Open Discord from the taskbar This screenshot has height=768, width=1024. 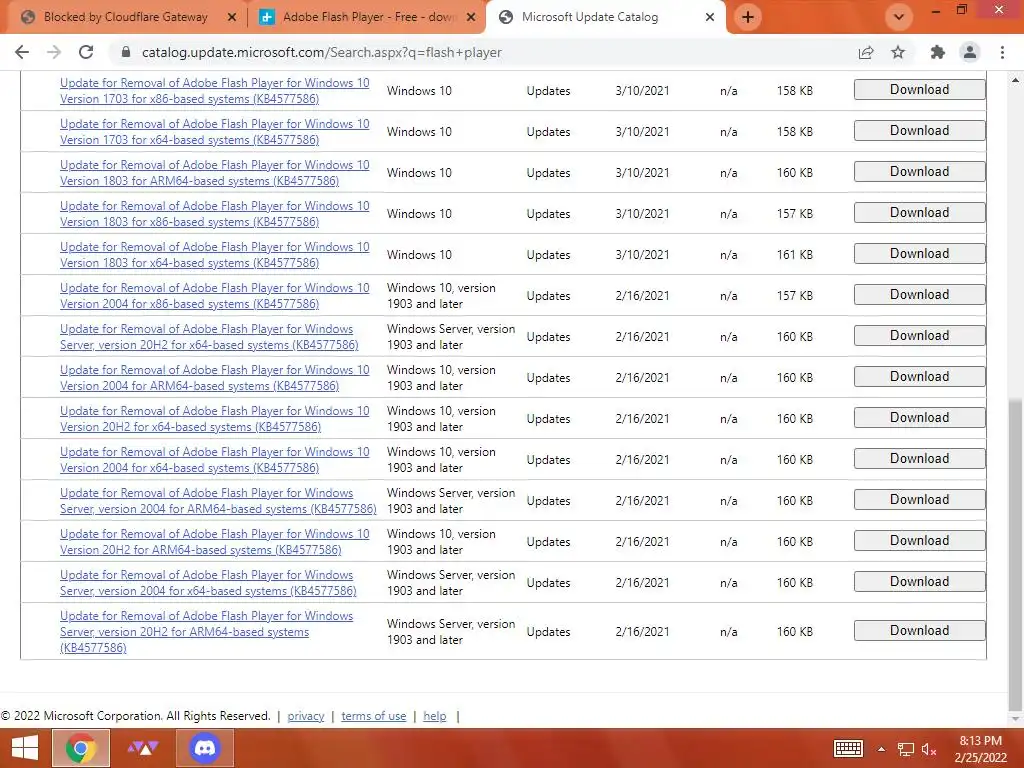click(205, 748)
